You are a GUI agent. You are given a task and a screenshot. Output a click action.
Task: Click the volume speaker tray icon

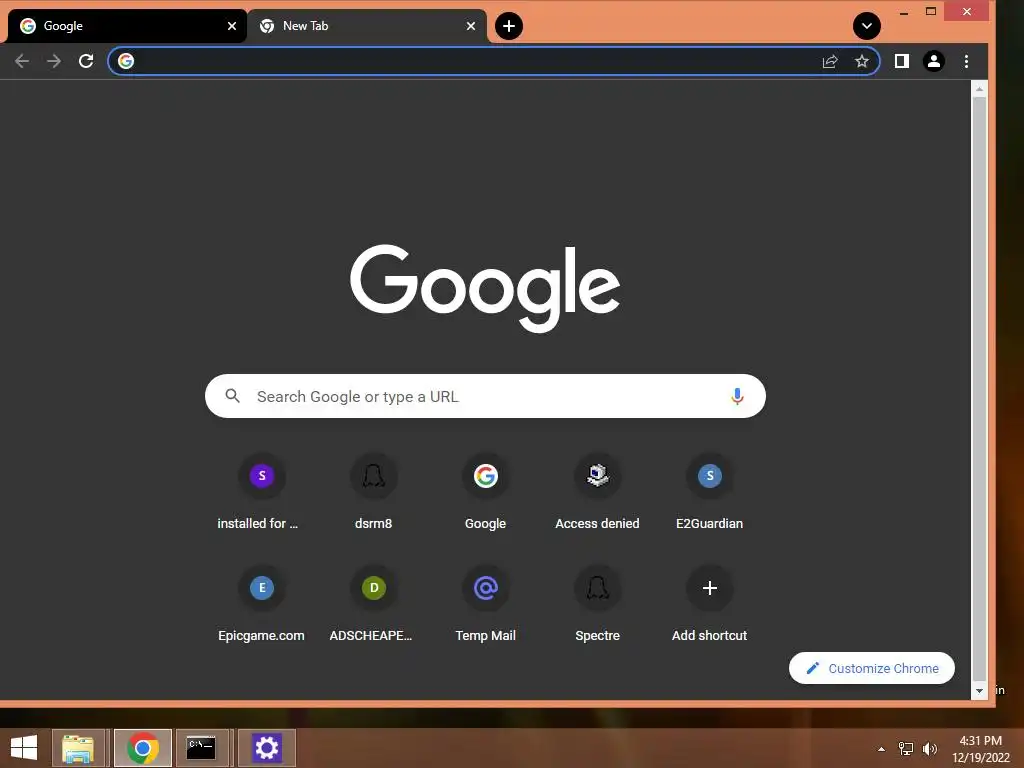point(930,749)
